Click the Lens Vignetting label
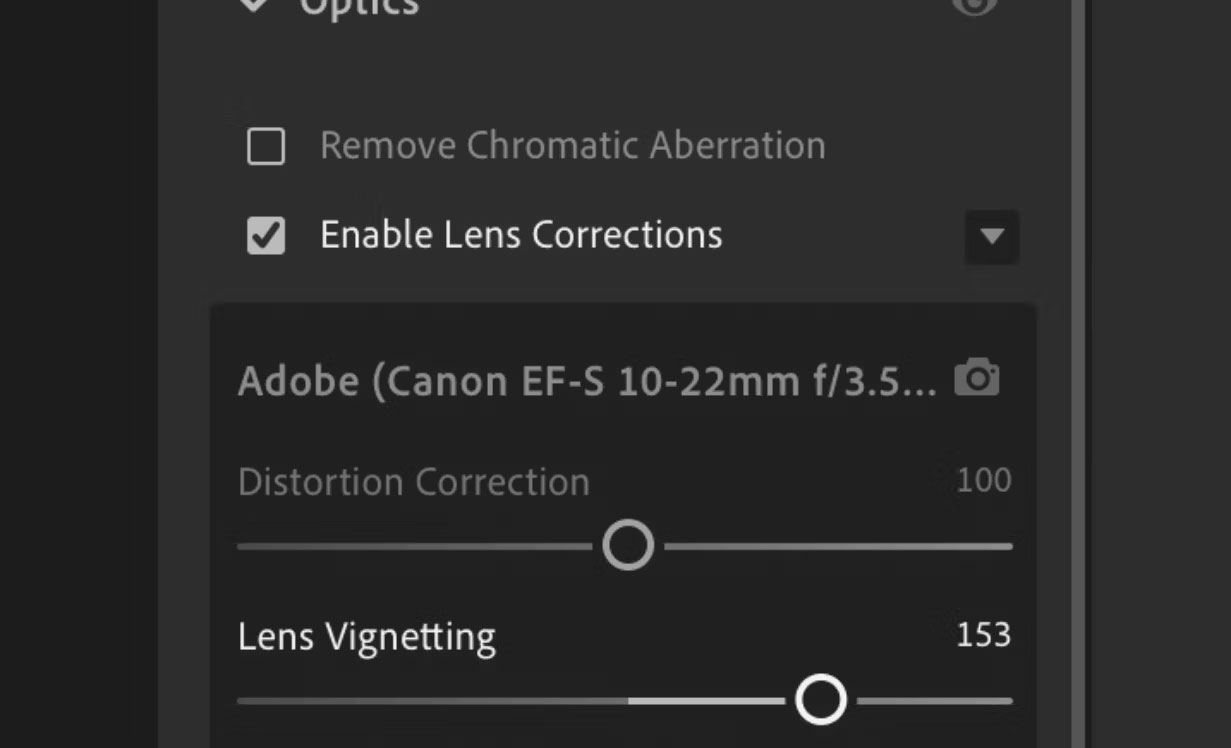 pos(366,636)
